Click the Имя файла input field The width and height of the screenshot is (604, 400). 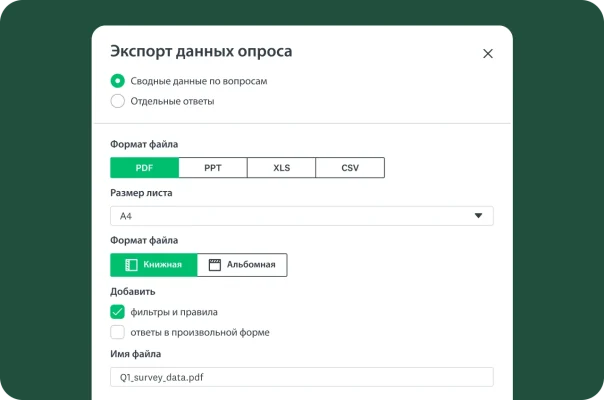302,377
